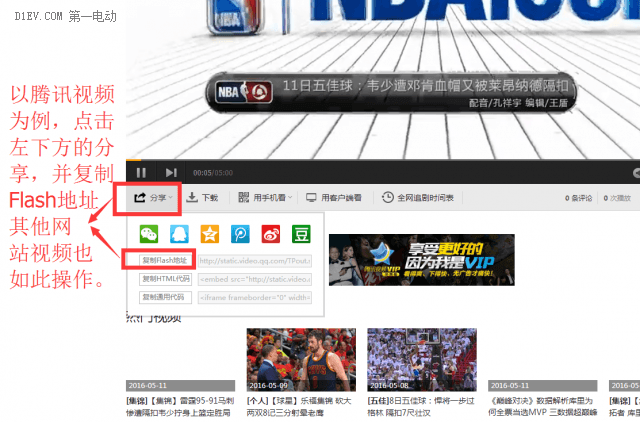The height and width of the screenshot is (422, 640).
Task: Share to Tencent Pengyou blue icon
Action: click(240, 234)
